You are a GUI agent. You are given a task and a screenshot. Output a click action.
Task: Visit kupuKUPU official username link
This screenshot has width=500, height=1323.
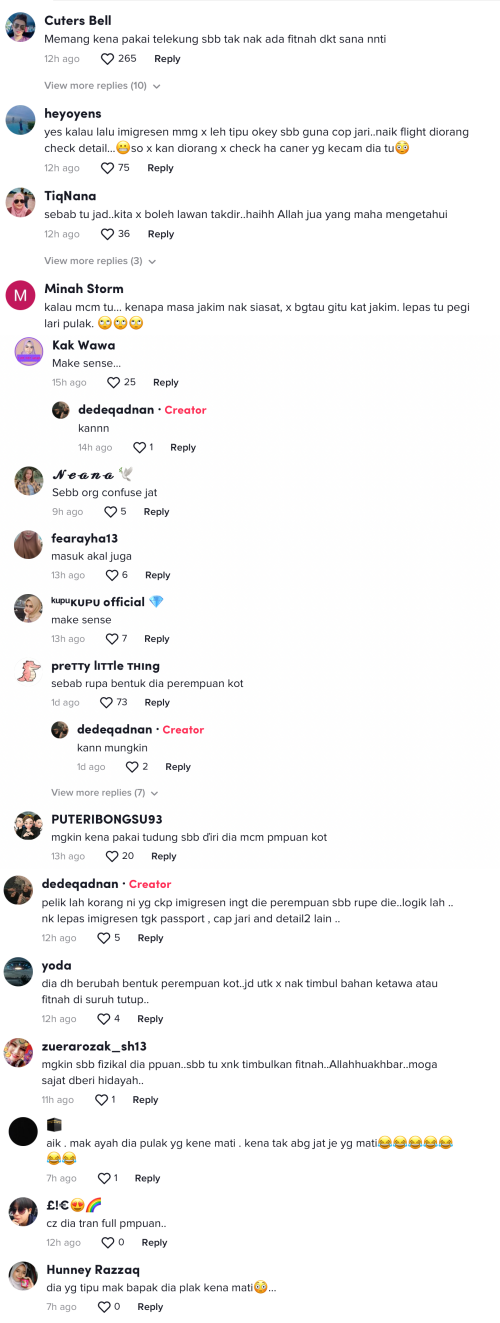(98, 602)
